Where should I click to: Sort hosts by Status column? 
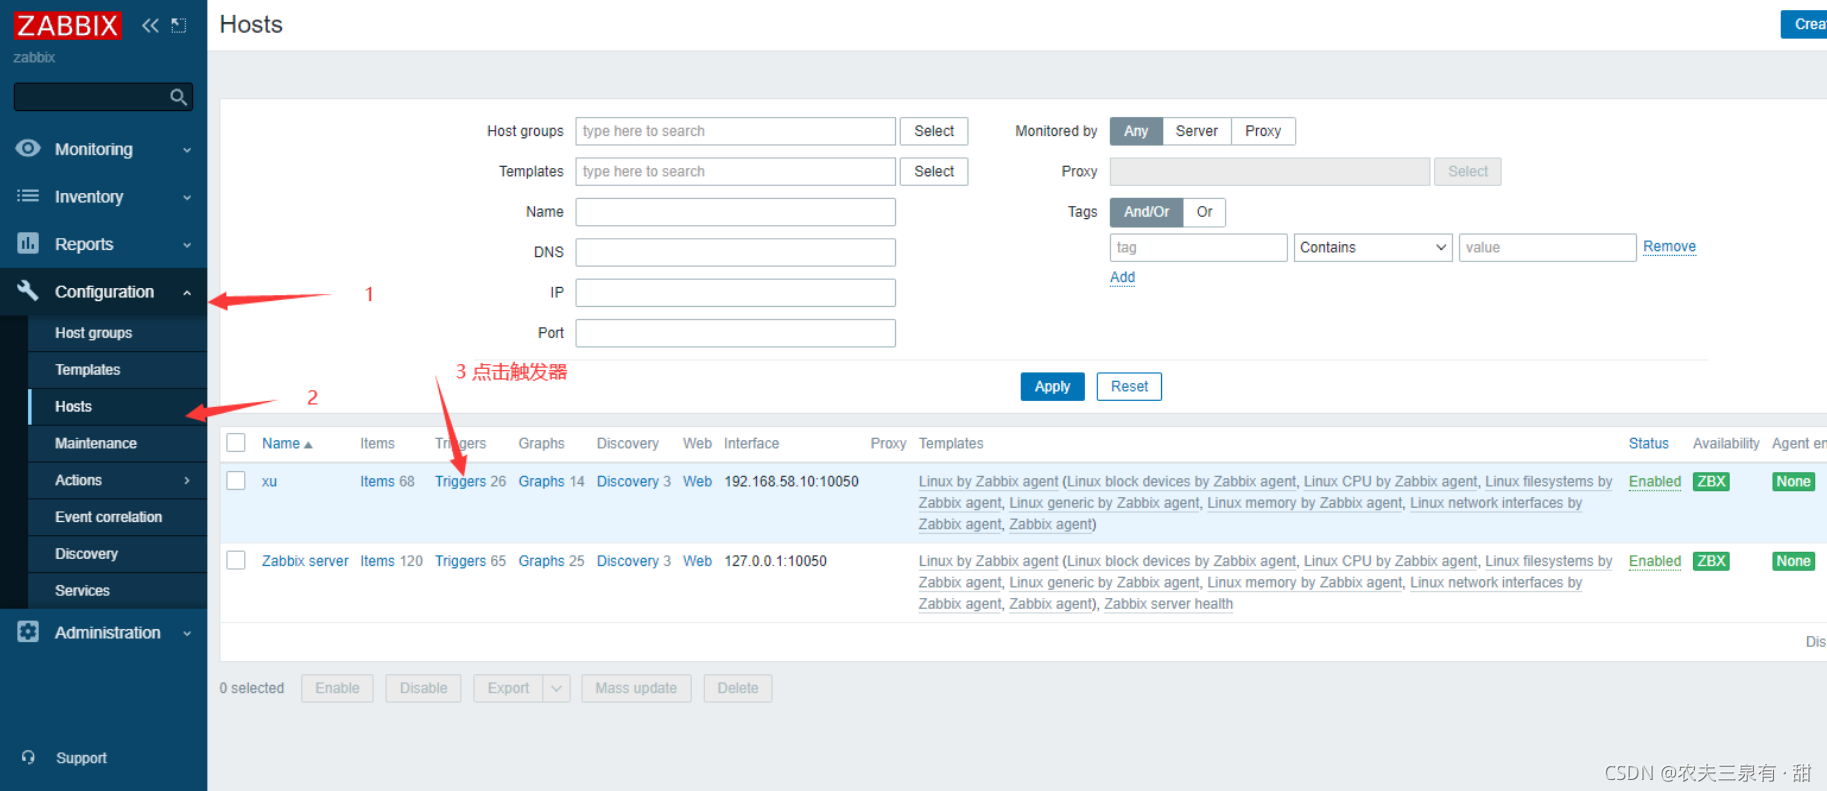tap(1648, 444)
